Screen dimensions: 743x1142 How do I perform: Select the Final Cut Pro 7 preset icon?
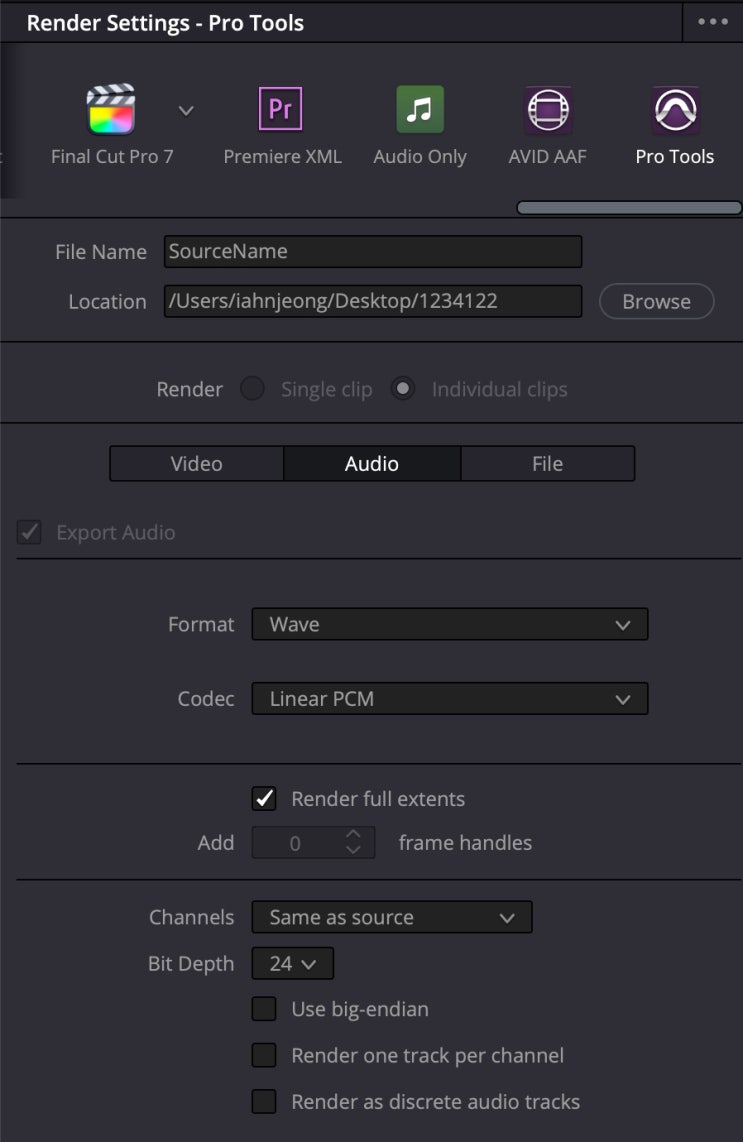[x=111, y=110]
